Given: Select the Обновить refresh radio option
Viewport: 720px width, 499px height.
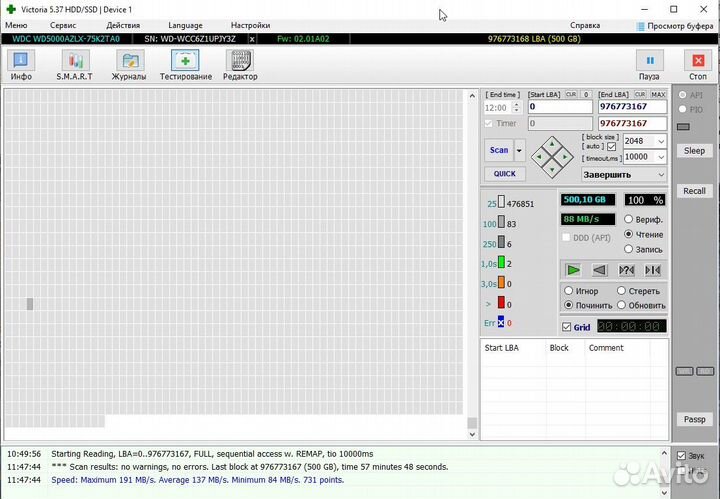Looking at the screenshot, I should click(x=621, y=305).
